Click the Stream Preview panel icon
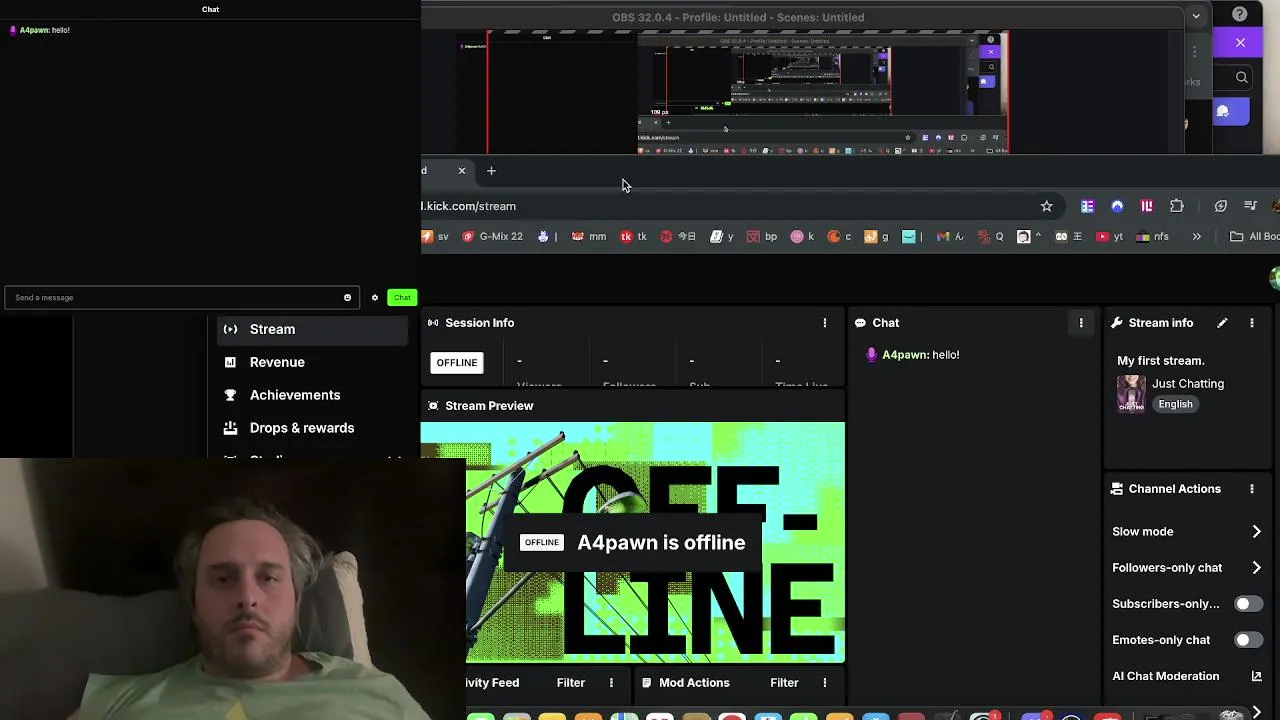The width and height of the screenshot is (1280, 720). pyautogui.click(x=433, y=406)
